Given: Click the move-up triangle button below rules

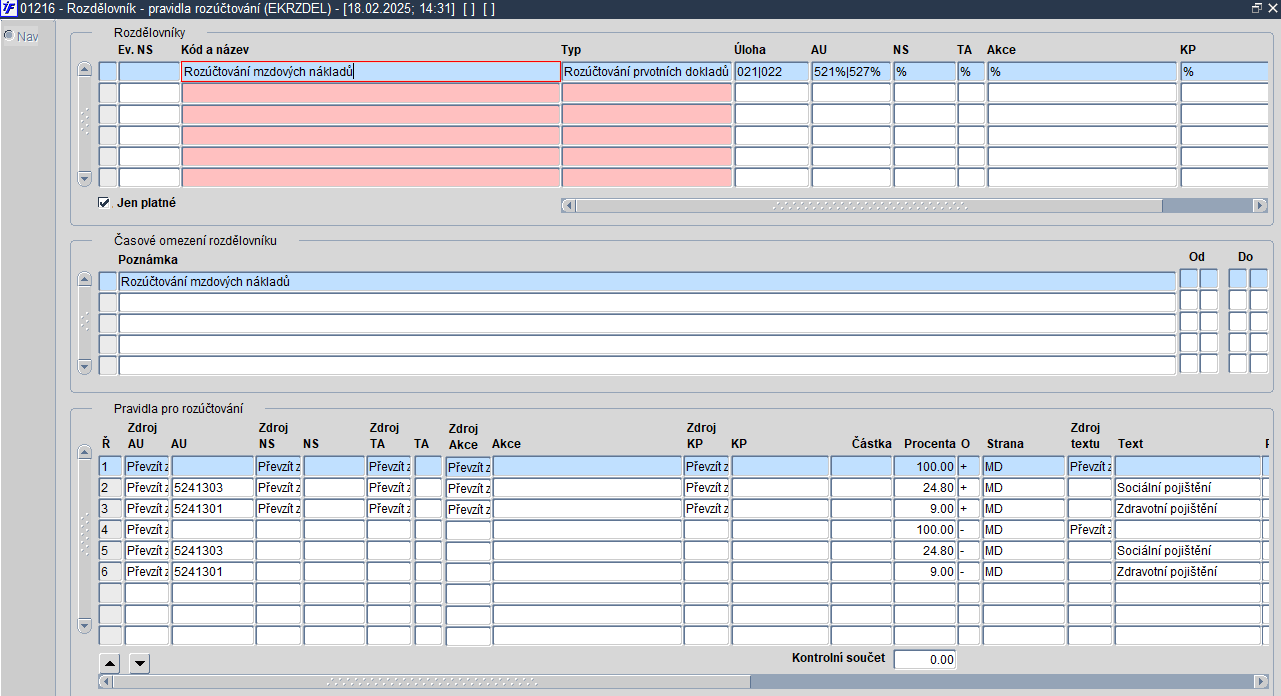Looking at the screenshot, I should pyautogui.click(x=111, y=663).
